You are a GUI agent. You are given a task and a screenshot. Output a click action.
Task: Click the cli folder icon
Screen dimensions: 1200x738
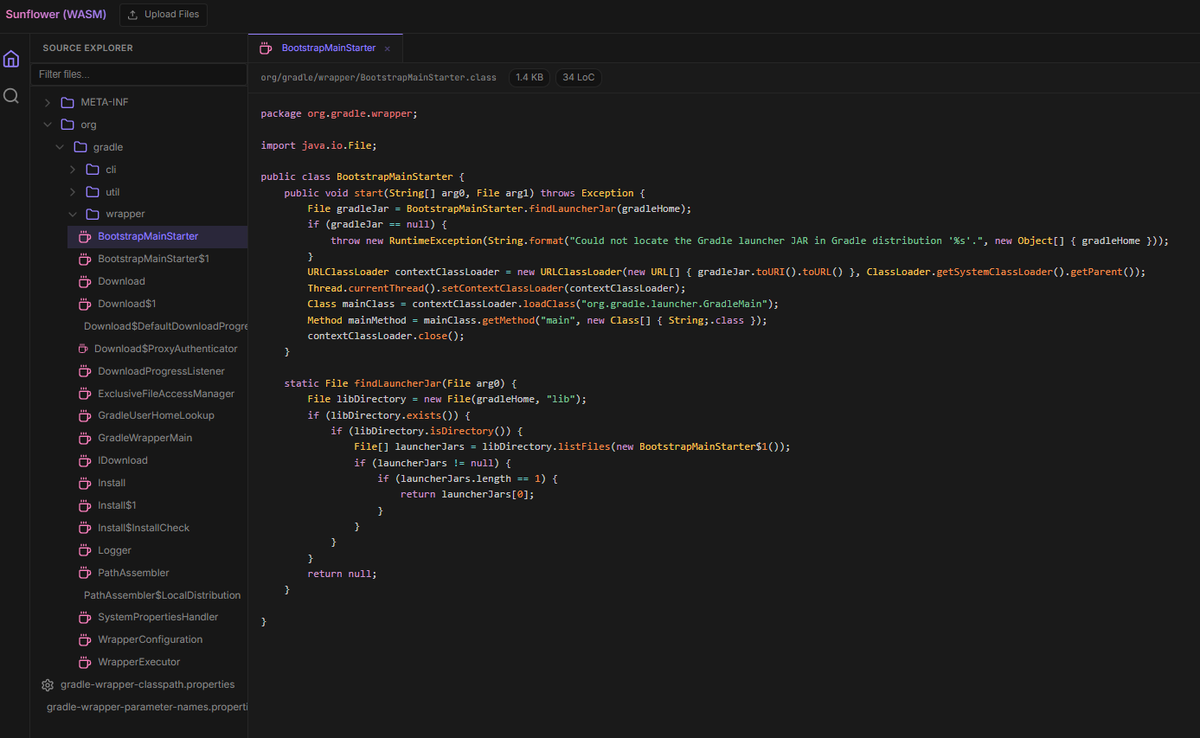pyautogui.click(x=93, y=169)
